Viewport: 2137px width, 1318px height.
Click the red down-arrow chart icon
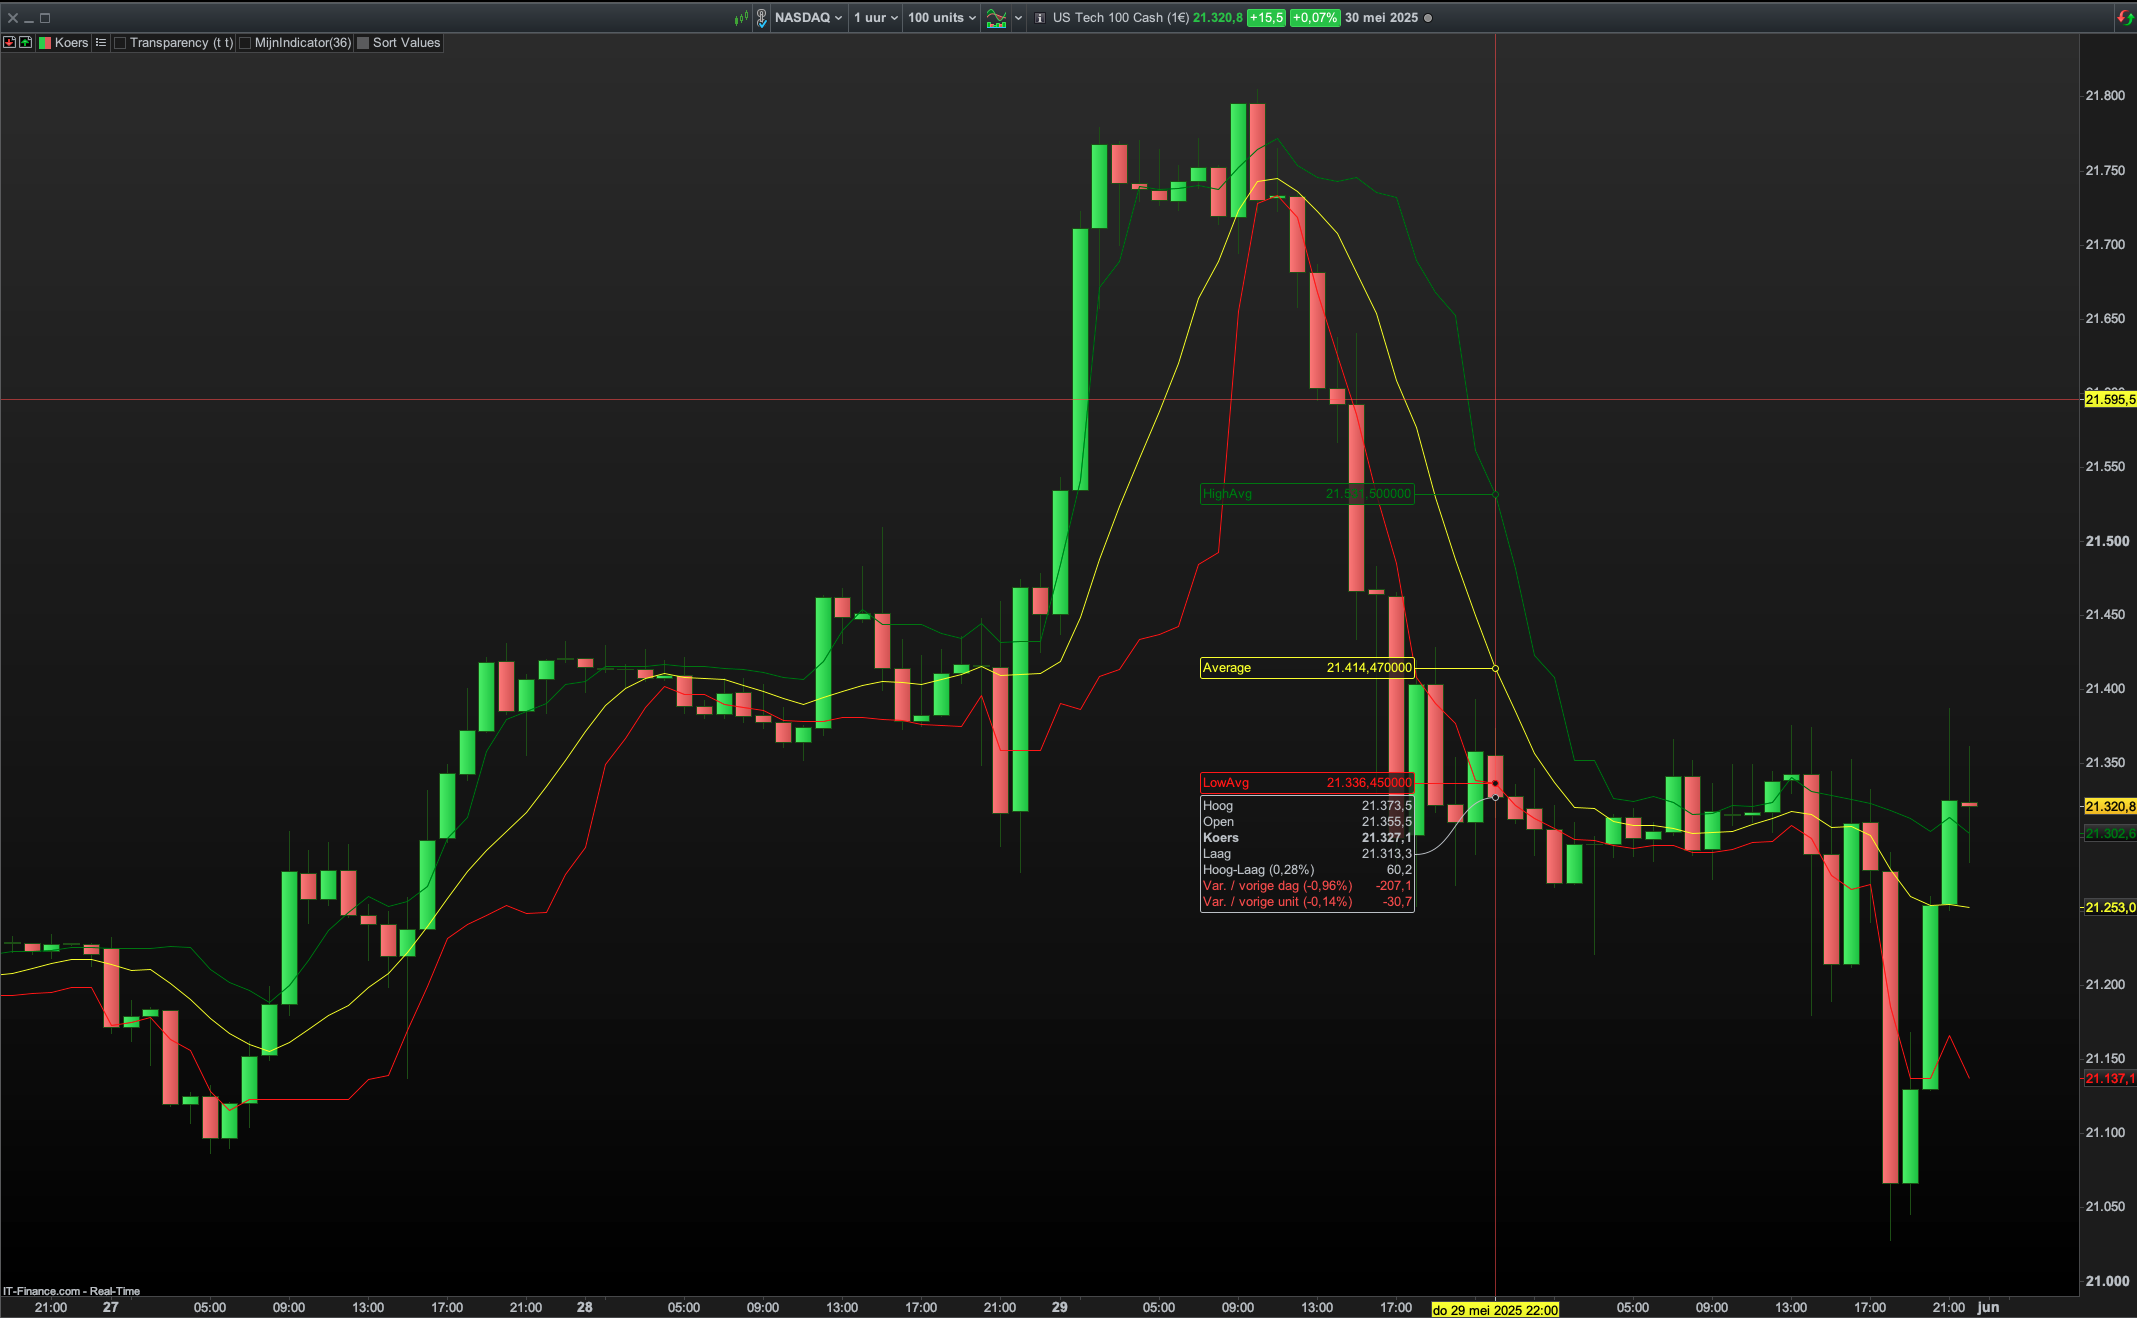click(x=9, y=43)
